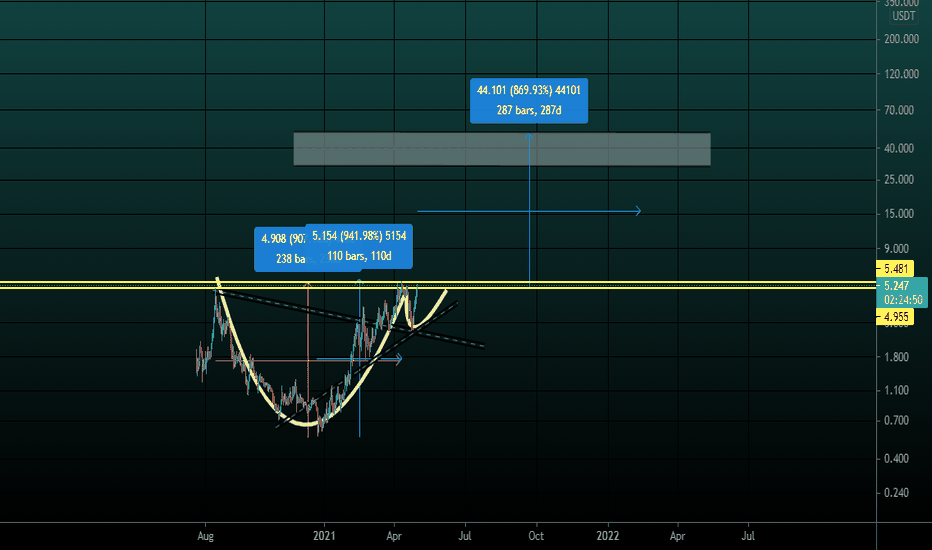Click the current price label 5.247
This screenshot has height=550, width=932.
tap(896, 285)
